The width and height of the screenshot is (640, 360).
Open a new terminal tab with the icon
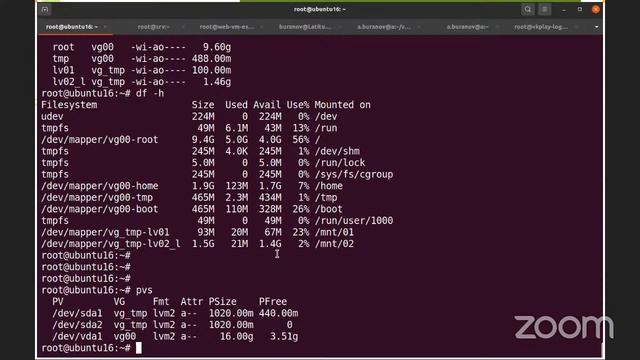point(45,9)
